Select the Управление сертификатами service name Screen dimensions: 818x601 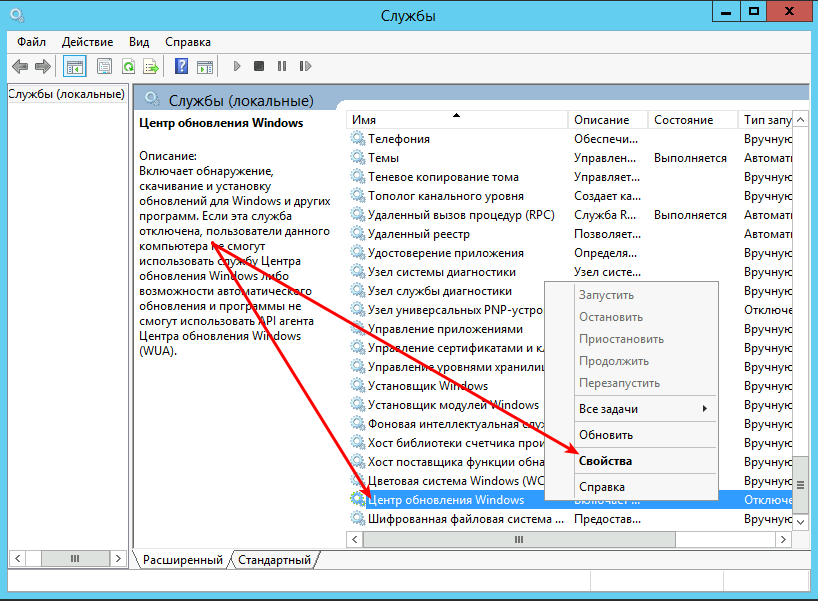(455, 348)
